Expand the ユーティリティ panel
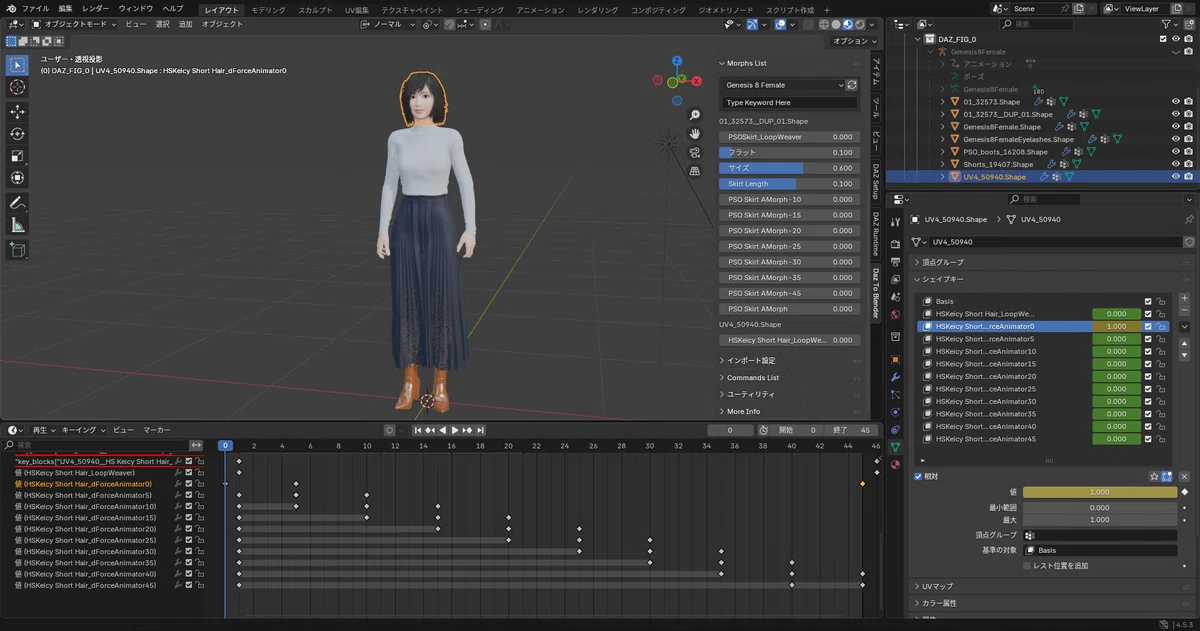 tap(750, 394)
